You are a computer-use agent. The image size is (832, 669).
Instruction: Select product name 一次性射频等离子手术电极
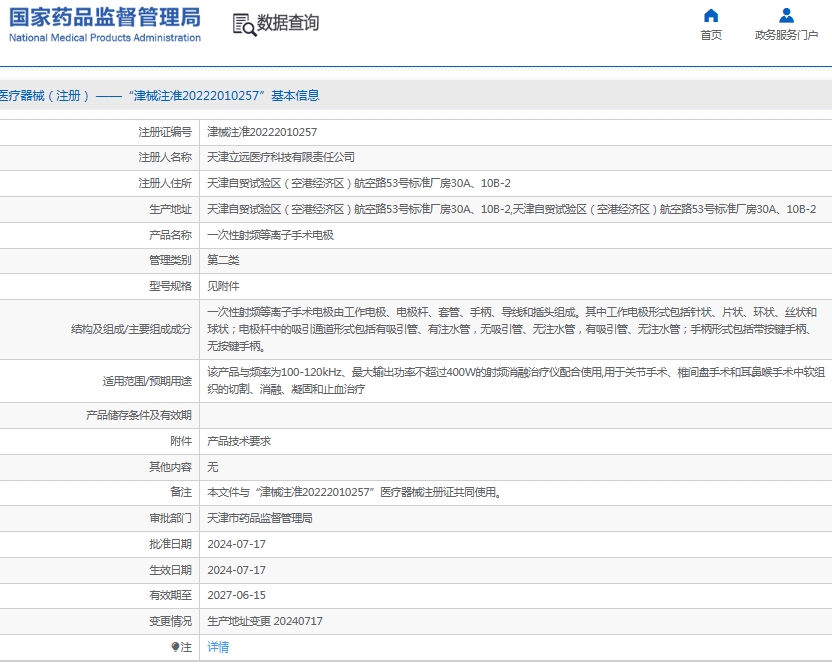(271, 235)
